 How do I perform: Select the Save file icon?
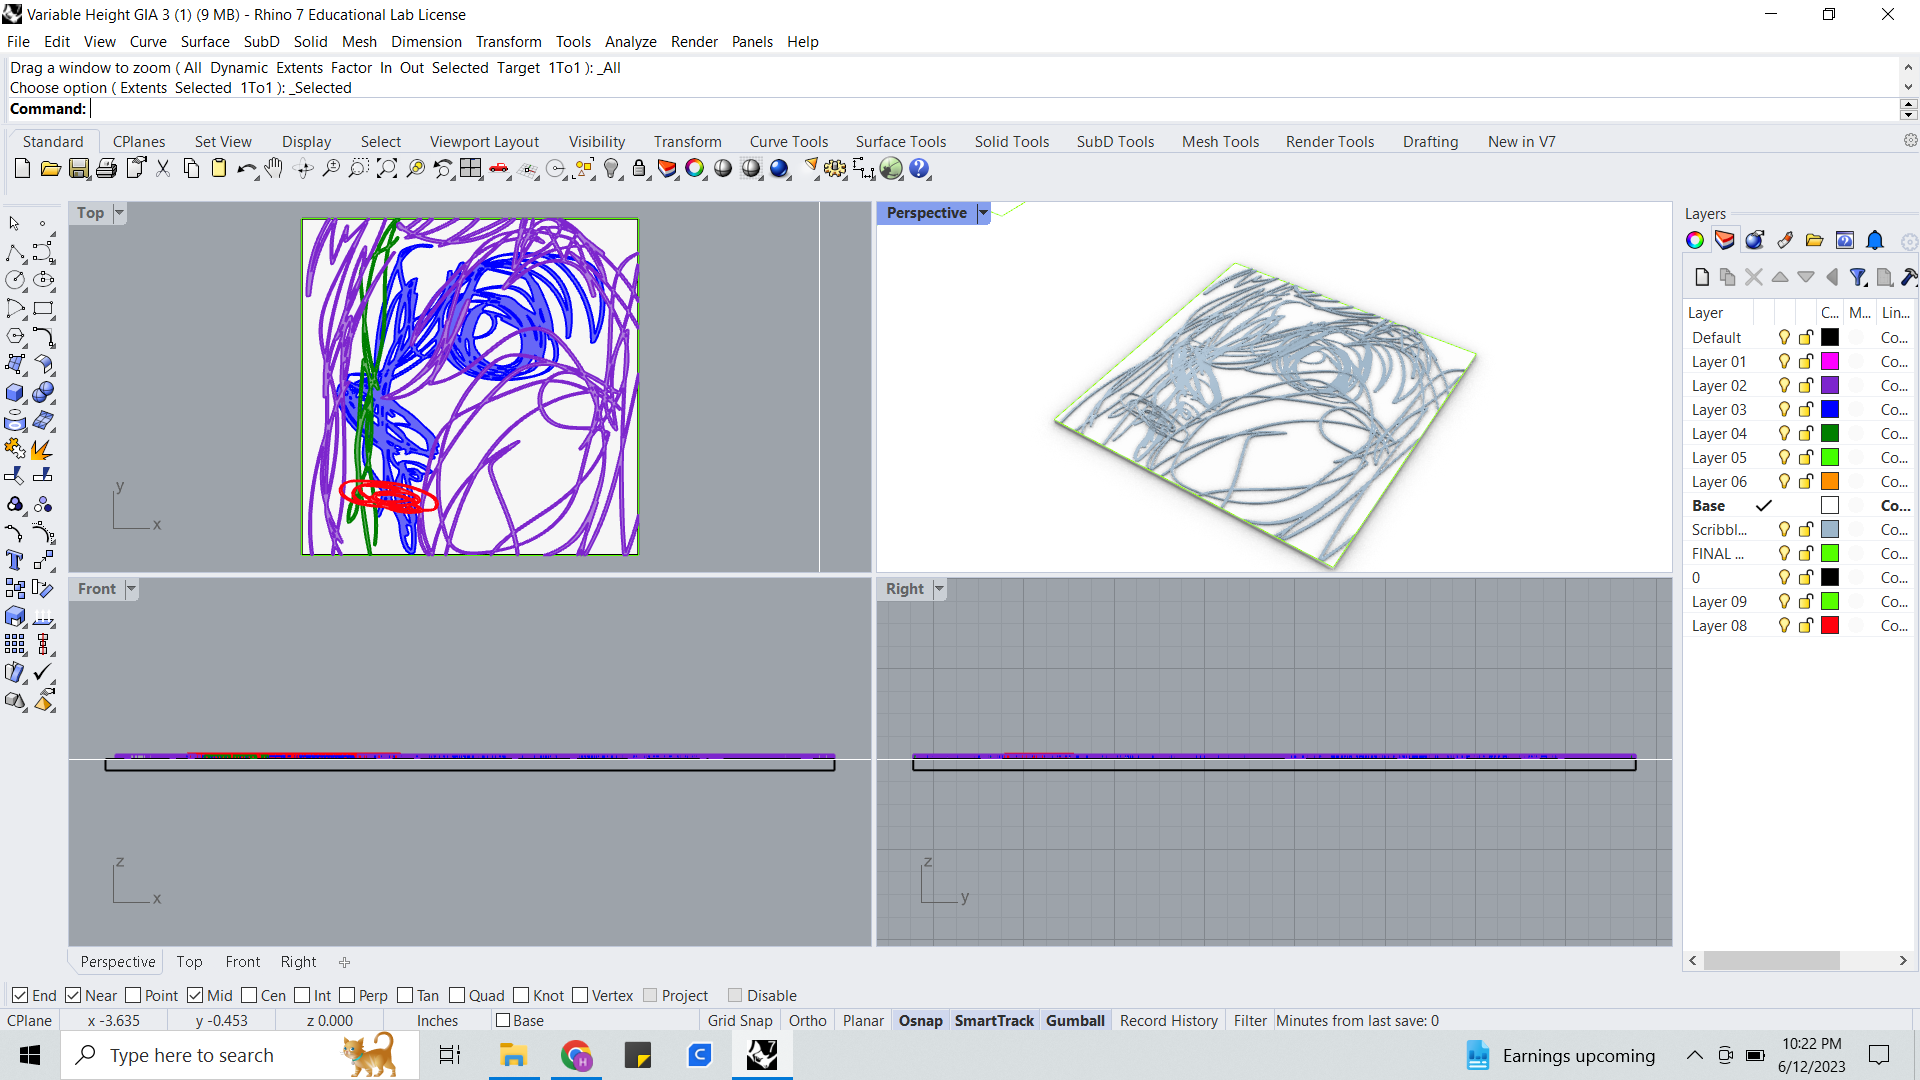79,168
